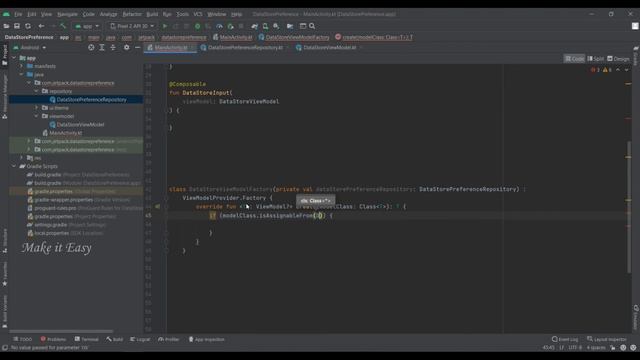640x360 pixels.
Task: Click the Open file toolbar icon
Action: (x=6, y=26)
